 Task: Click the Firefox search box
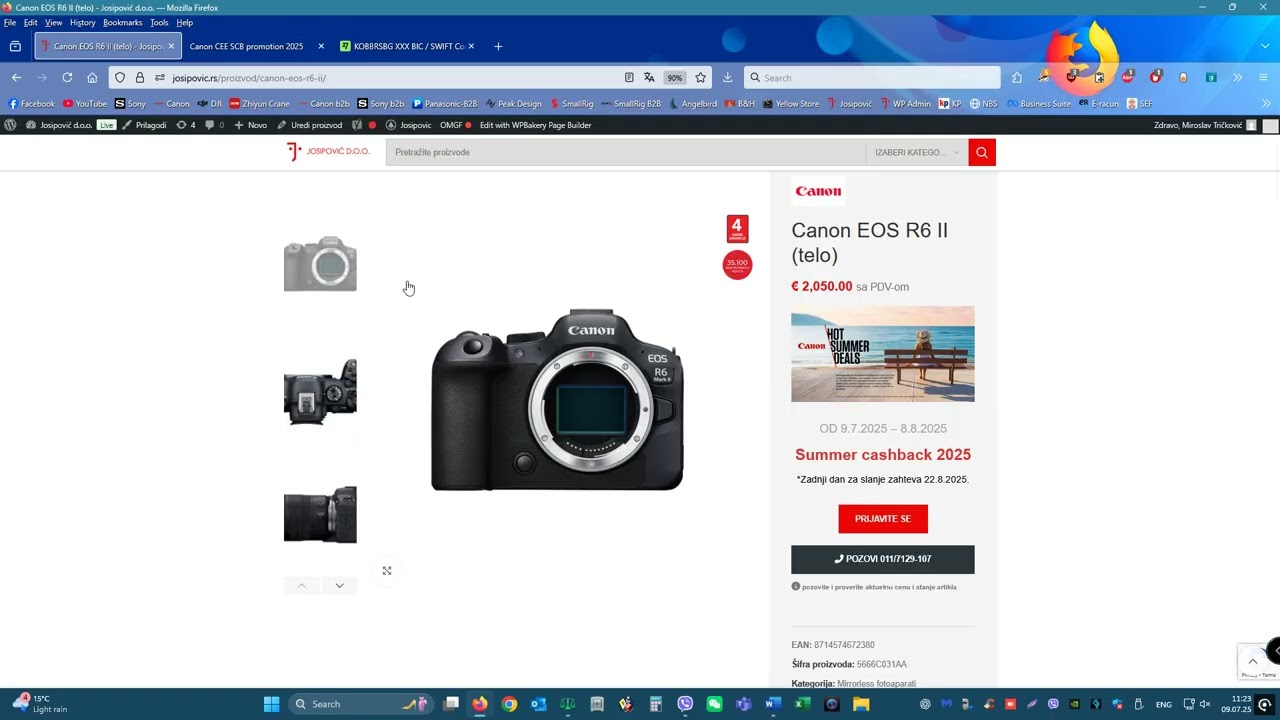pos(872,77)
